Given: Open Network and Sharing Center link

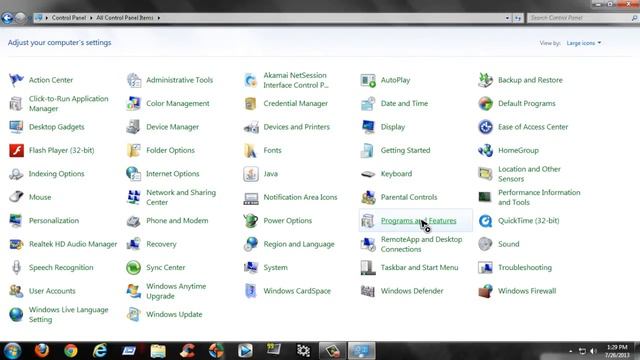Looking at the screenshot, I should coord(181,197).
